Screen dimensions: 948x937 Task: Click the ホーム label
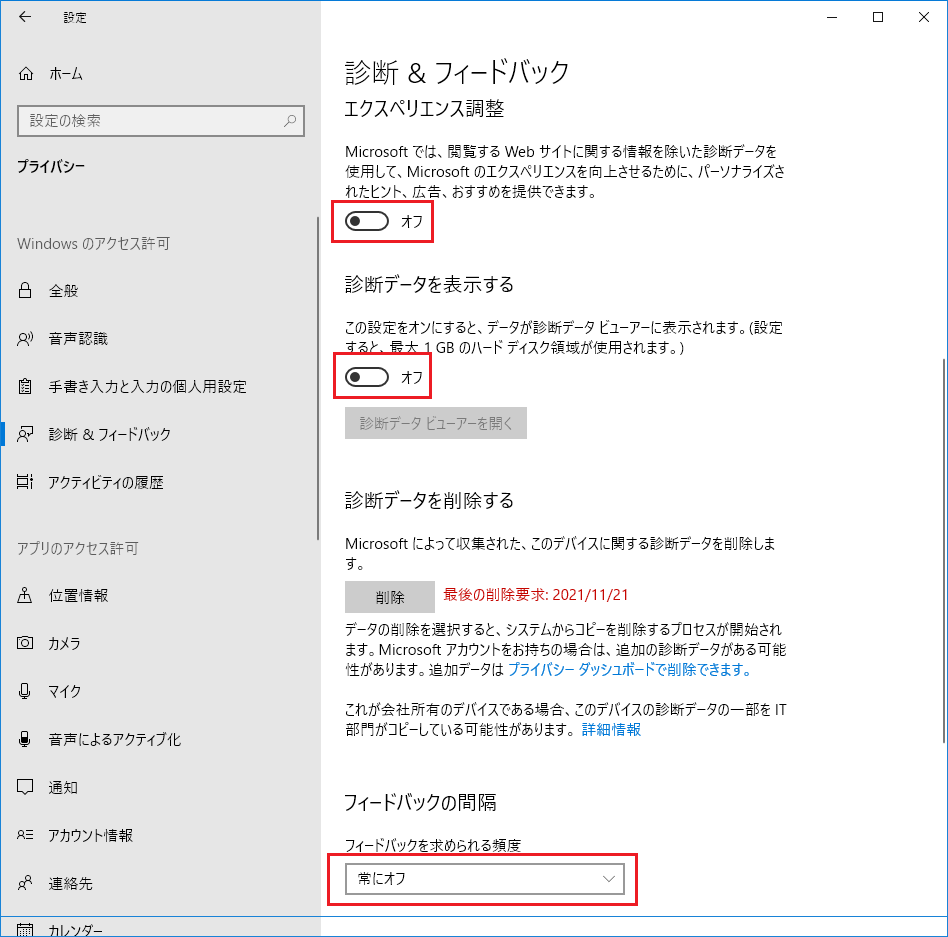pyautogui.click(x=66, y=74)
